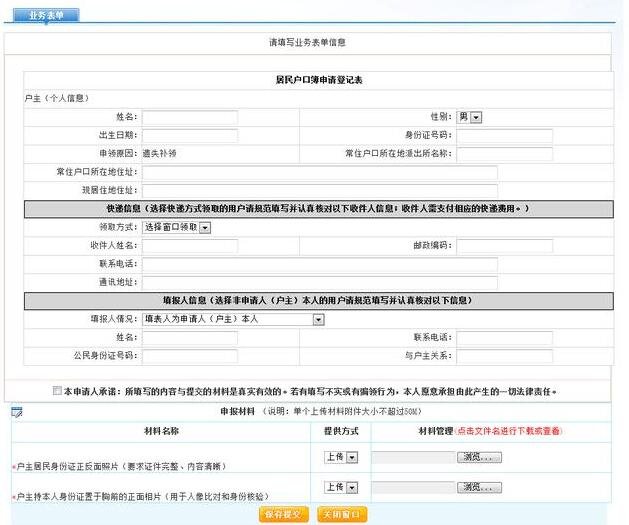Click the 收件人姓名 input field

(x=190, y=246)
